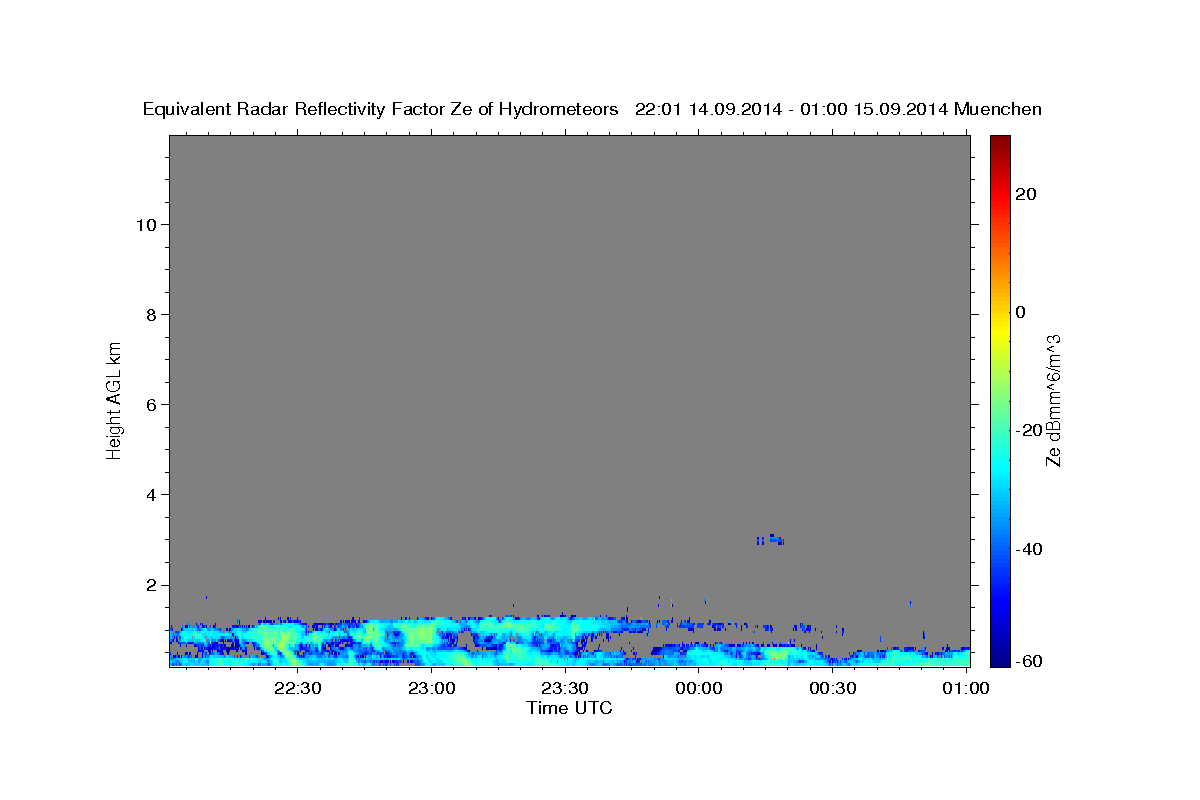Click the 23:30 time tick label
Image resolution: width=1200 pixels, height=800 pixels.
(x=565, y=688)
